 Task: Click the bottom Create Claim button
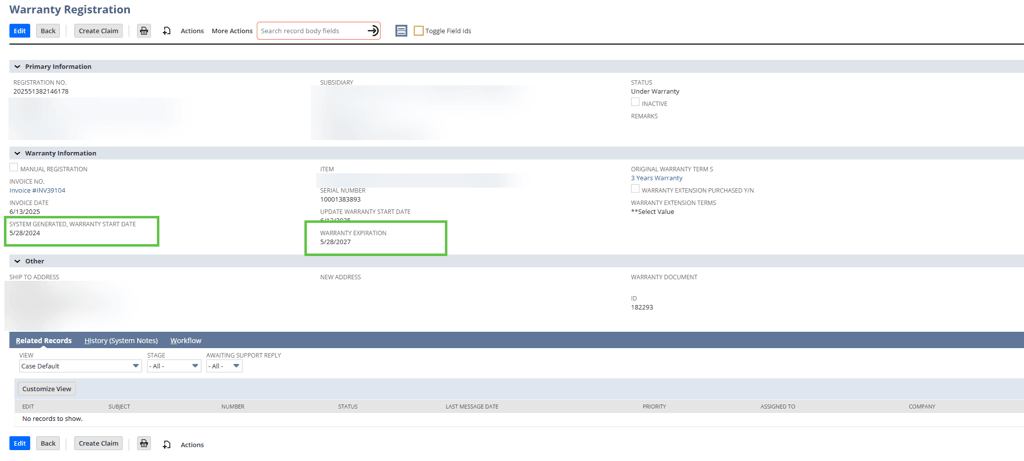(99, 443)
